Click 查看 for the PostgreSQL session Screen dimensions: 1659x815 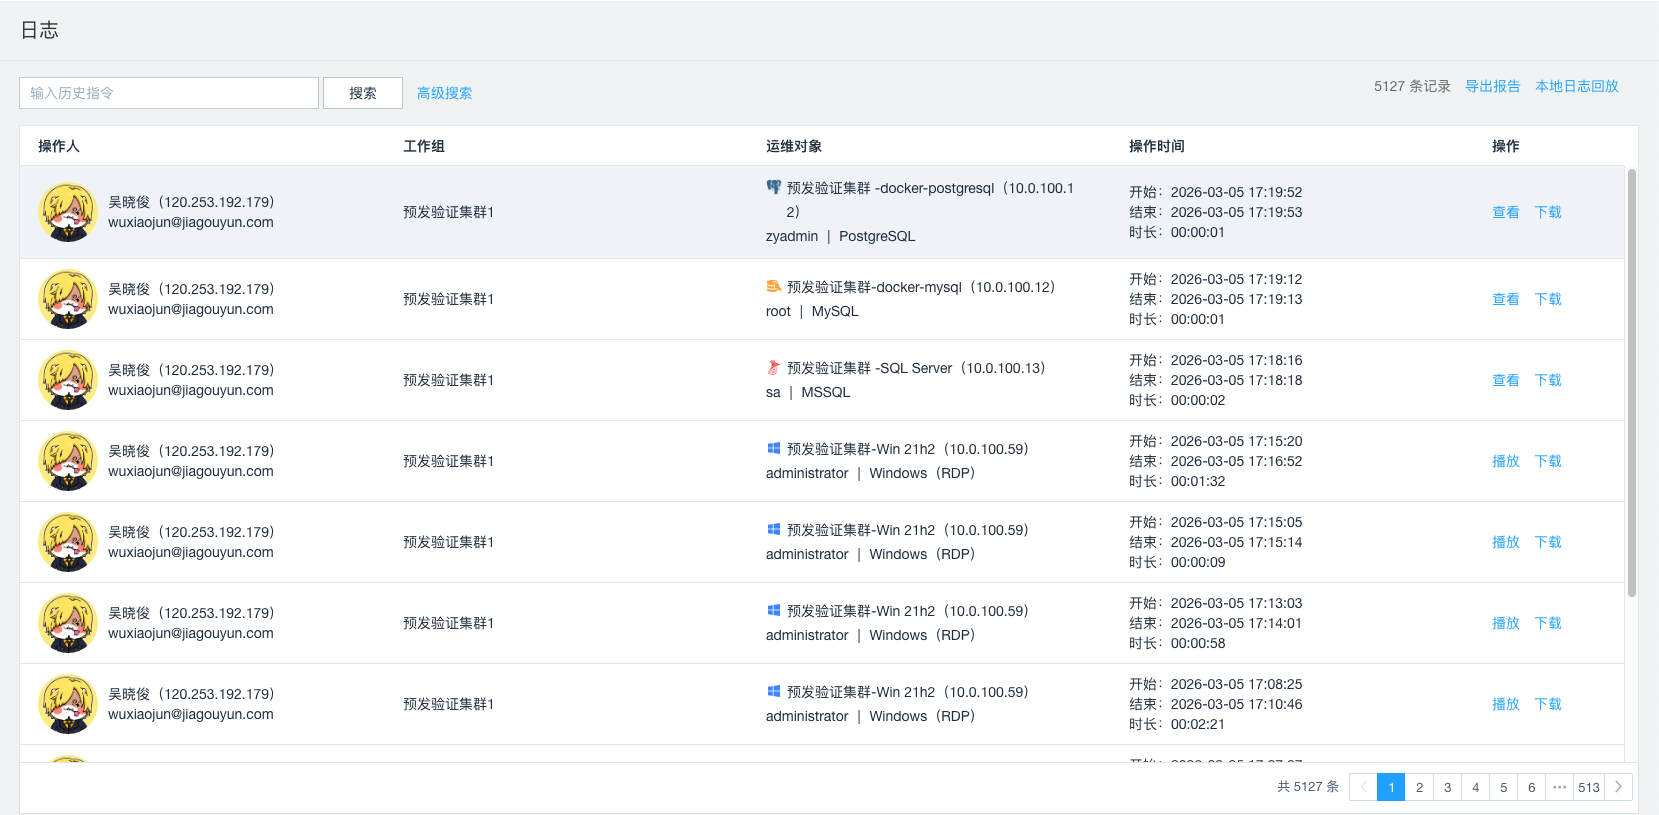[1505, 212]
